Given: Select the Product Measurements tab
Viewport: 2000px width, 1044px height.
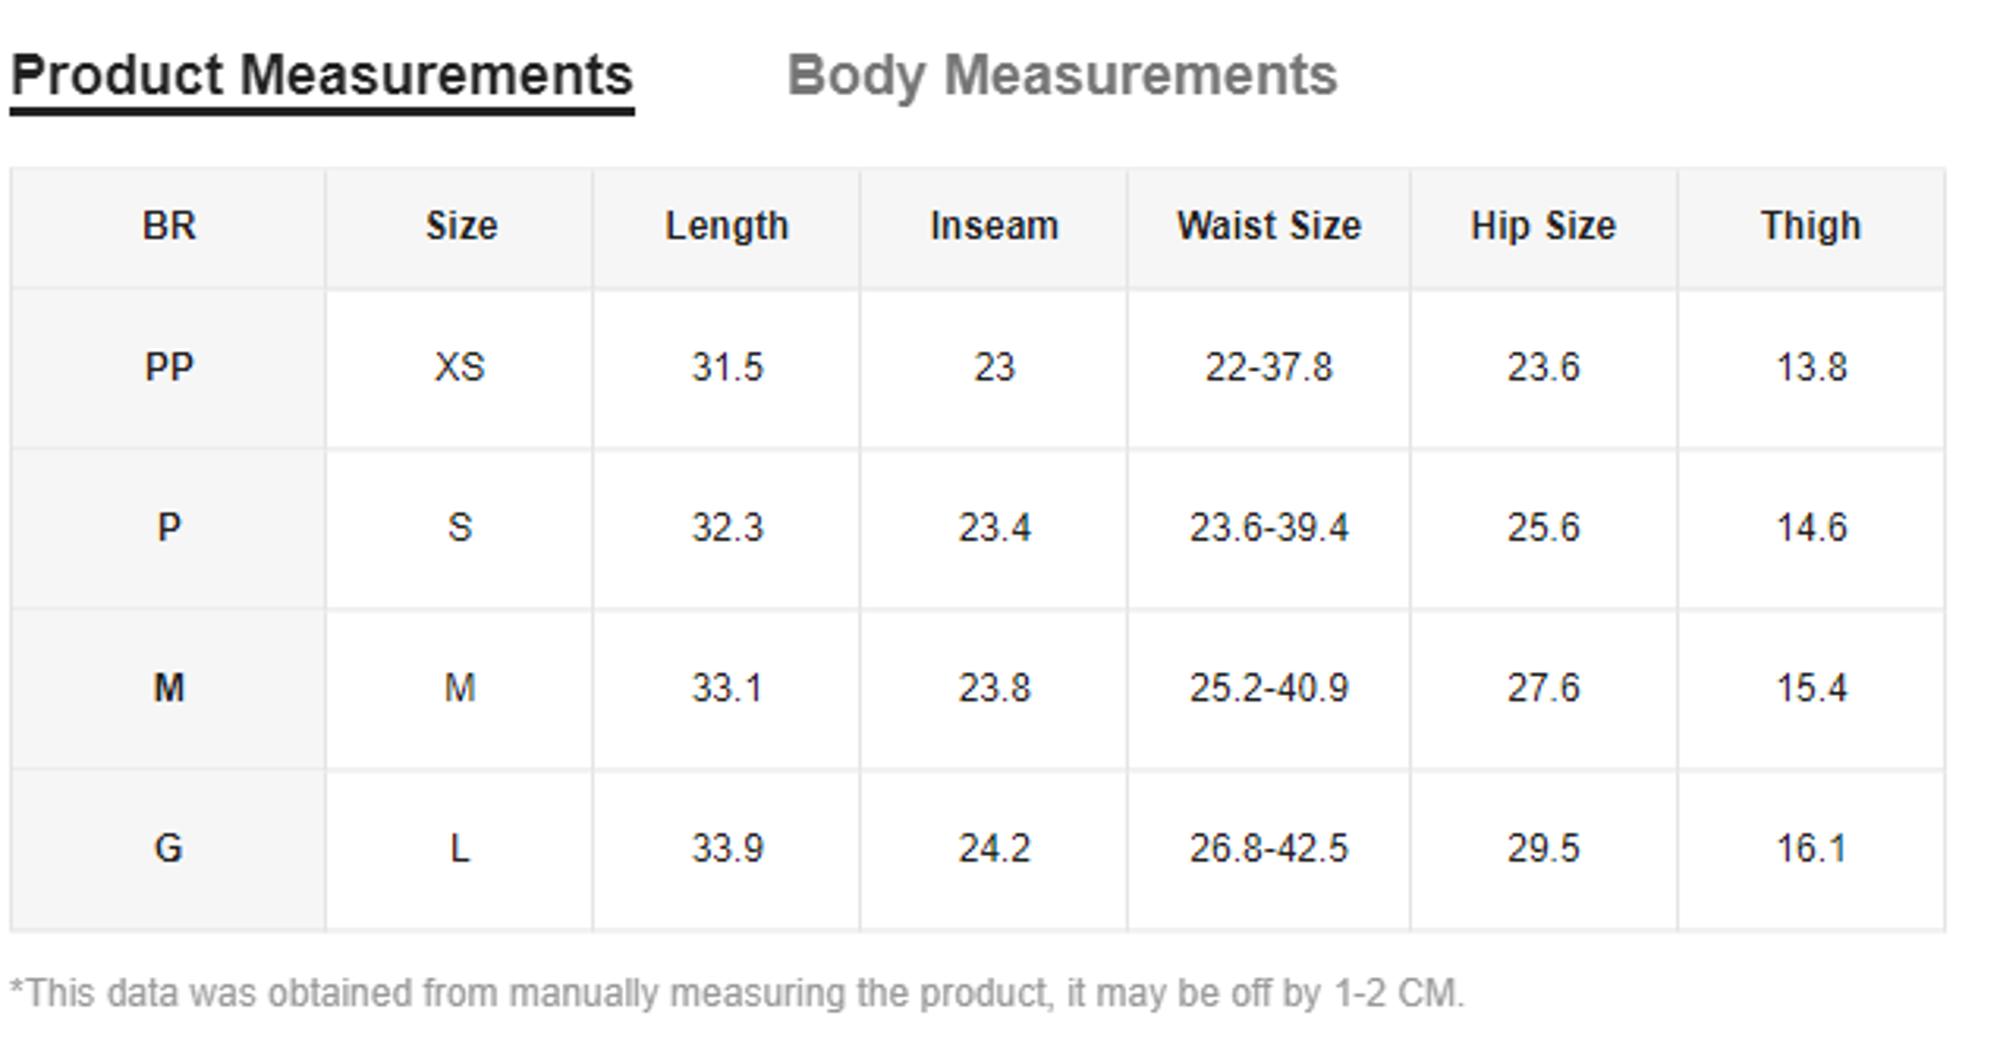Looking at the screenshot, I should (322, 76).
